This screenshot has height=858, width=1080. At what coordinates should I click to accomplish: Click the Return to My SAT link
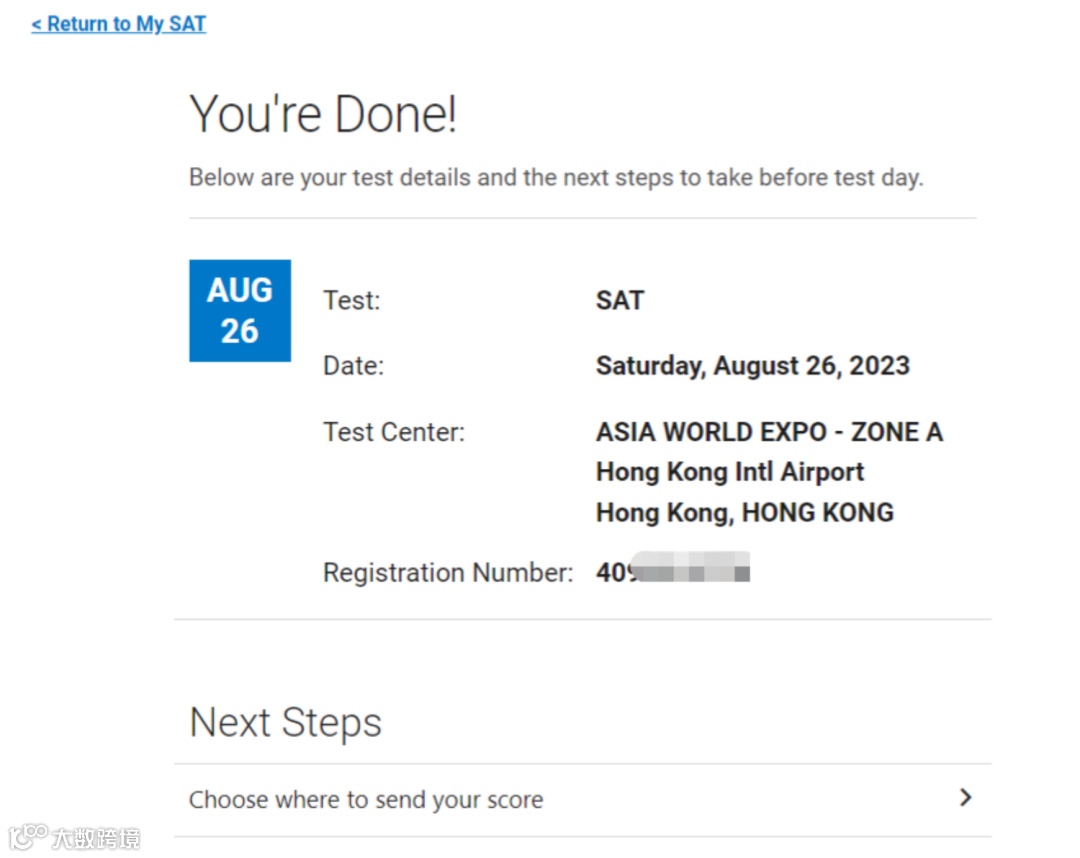point(119,24)
